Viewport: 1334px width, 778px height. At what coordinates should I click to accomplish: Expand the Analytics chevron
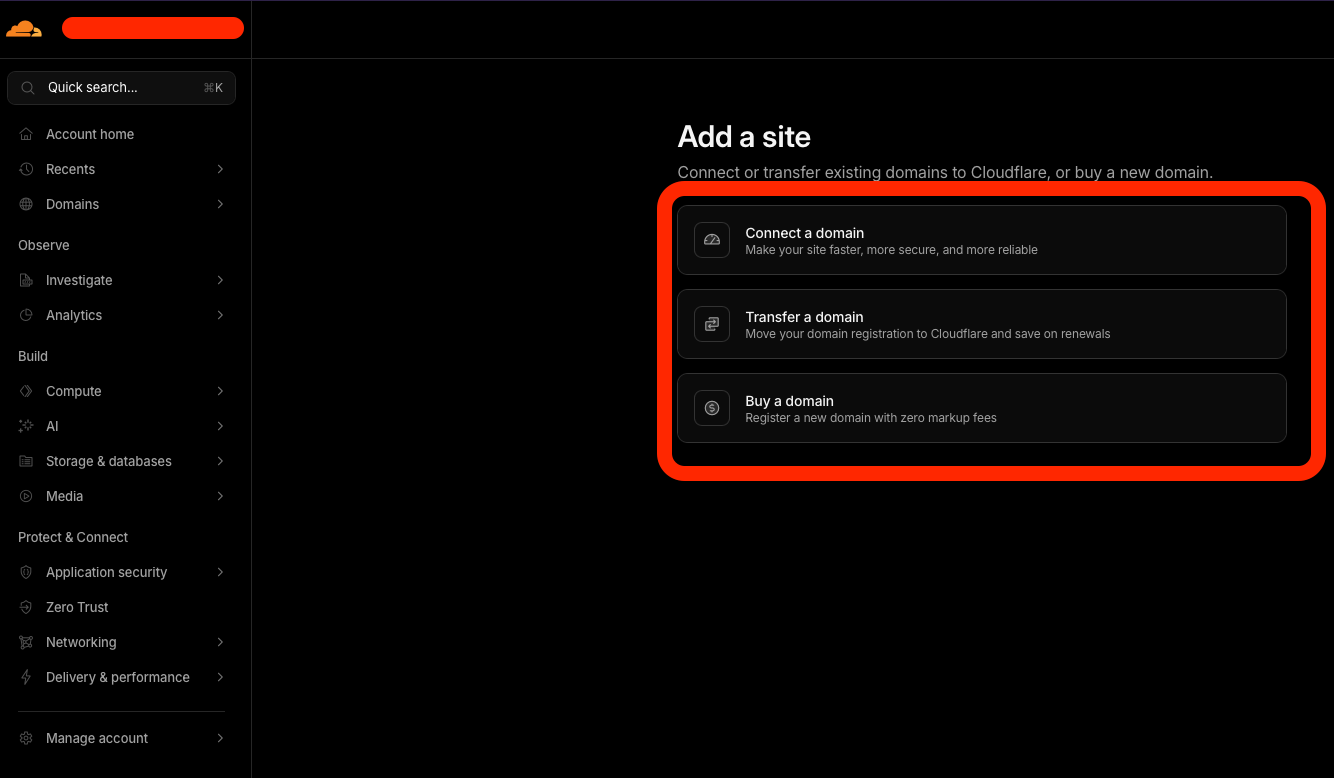tap(220, 315)
